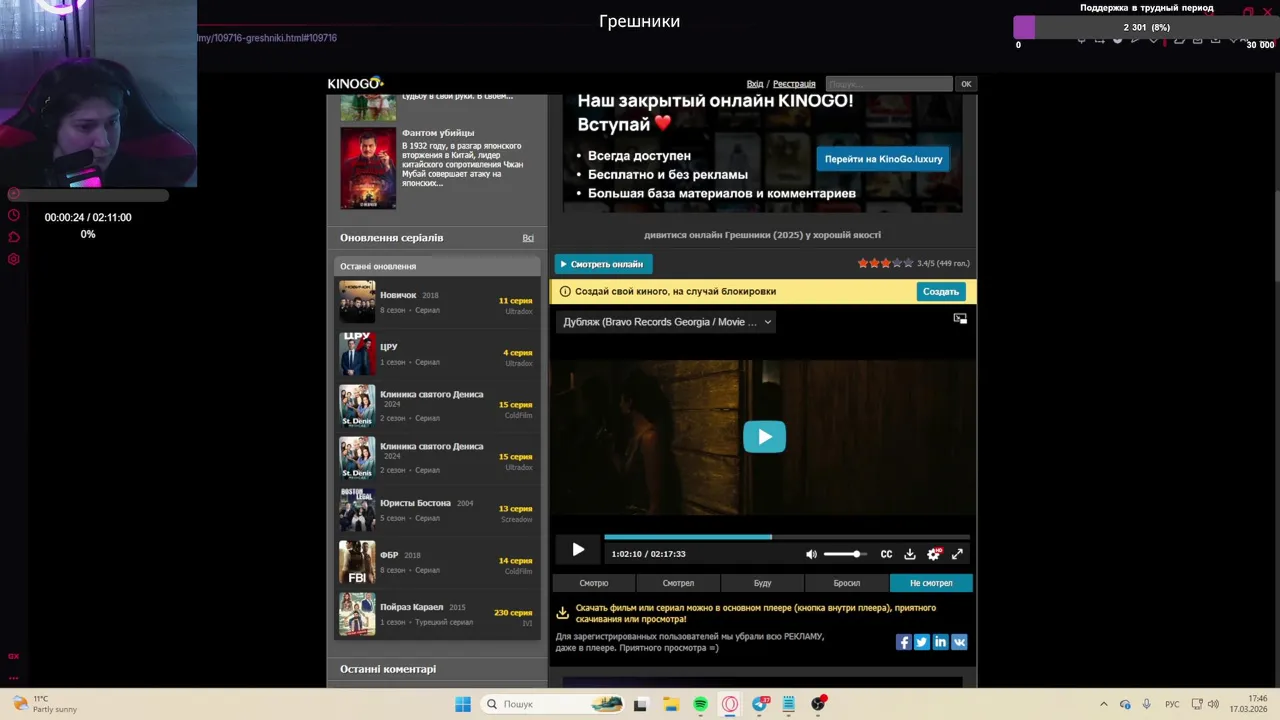Seek on the video progress bar
This screenshot has height=720, width=1280.
[787, 537]
